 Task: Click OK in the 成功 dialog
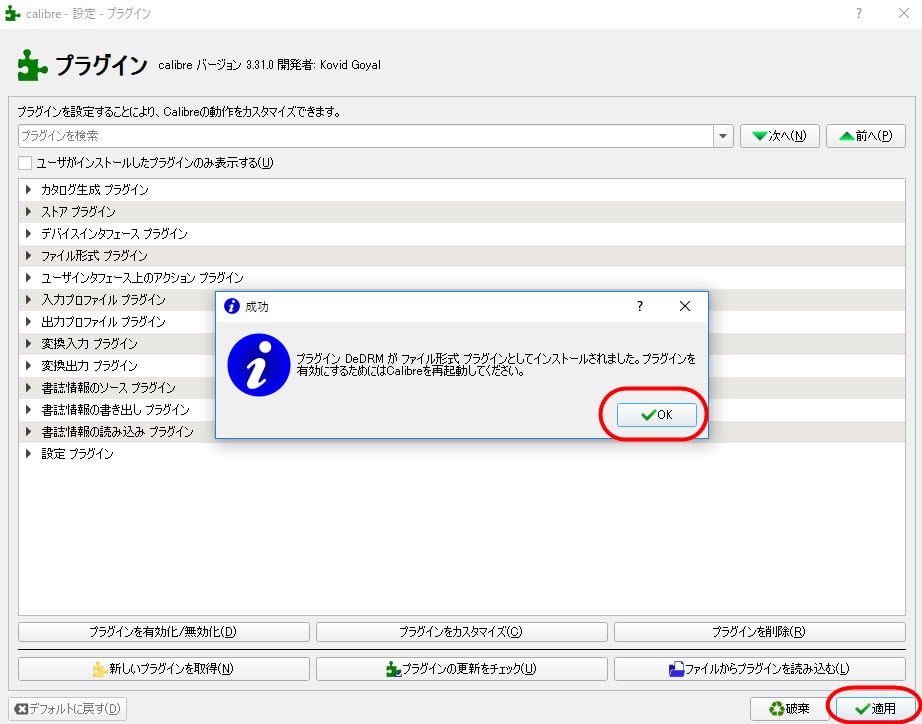656,415
